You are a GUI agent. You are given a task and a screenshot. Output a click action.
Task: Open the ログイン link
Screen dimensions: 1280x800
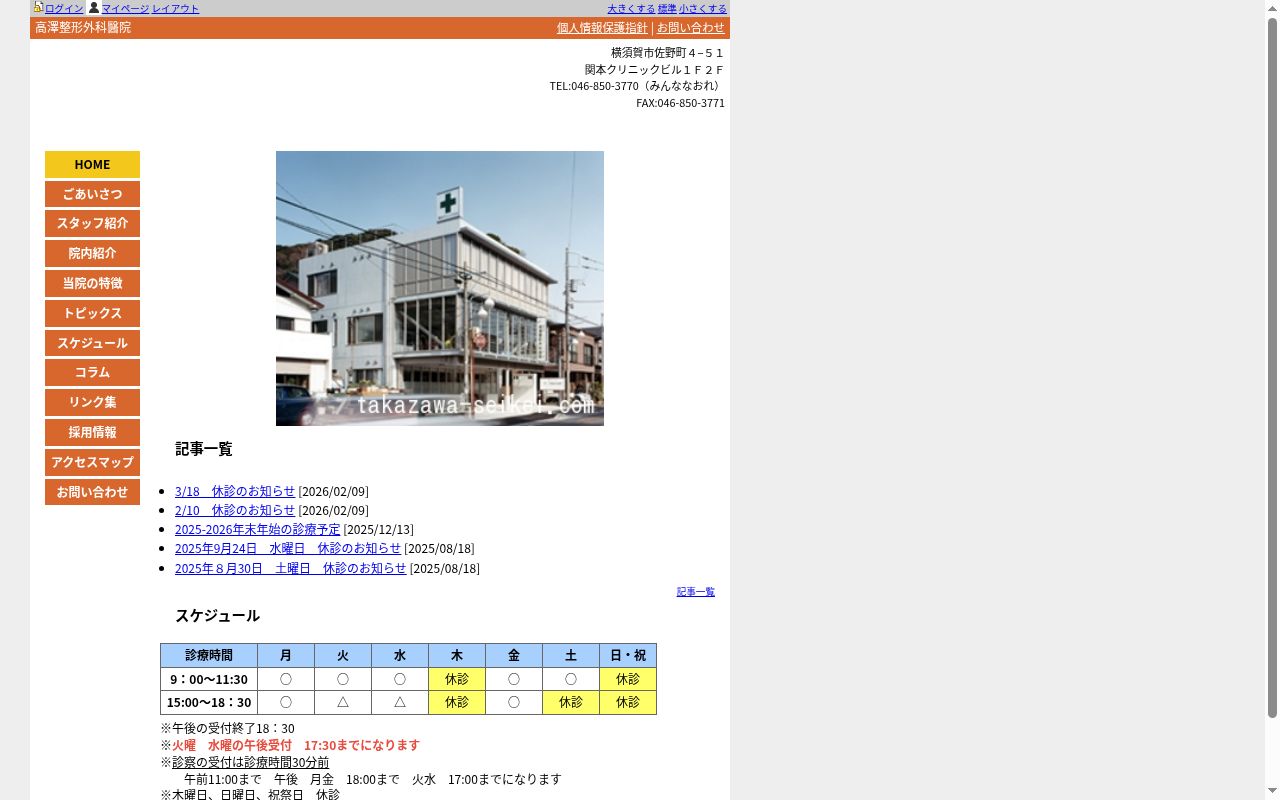coord(64,8)
